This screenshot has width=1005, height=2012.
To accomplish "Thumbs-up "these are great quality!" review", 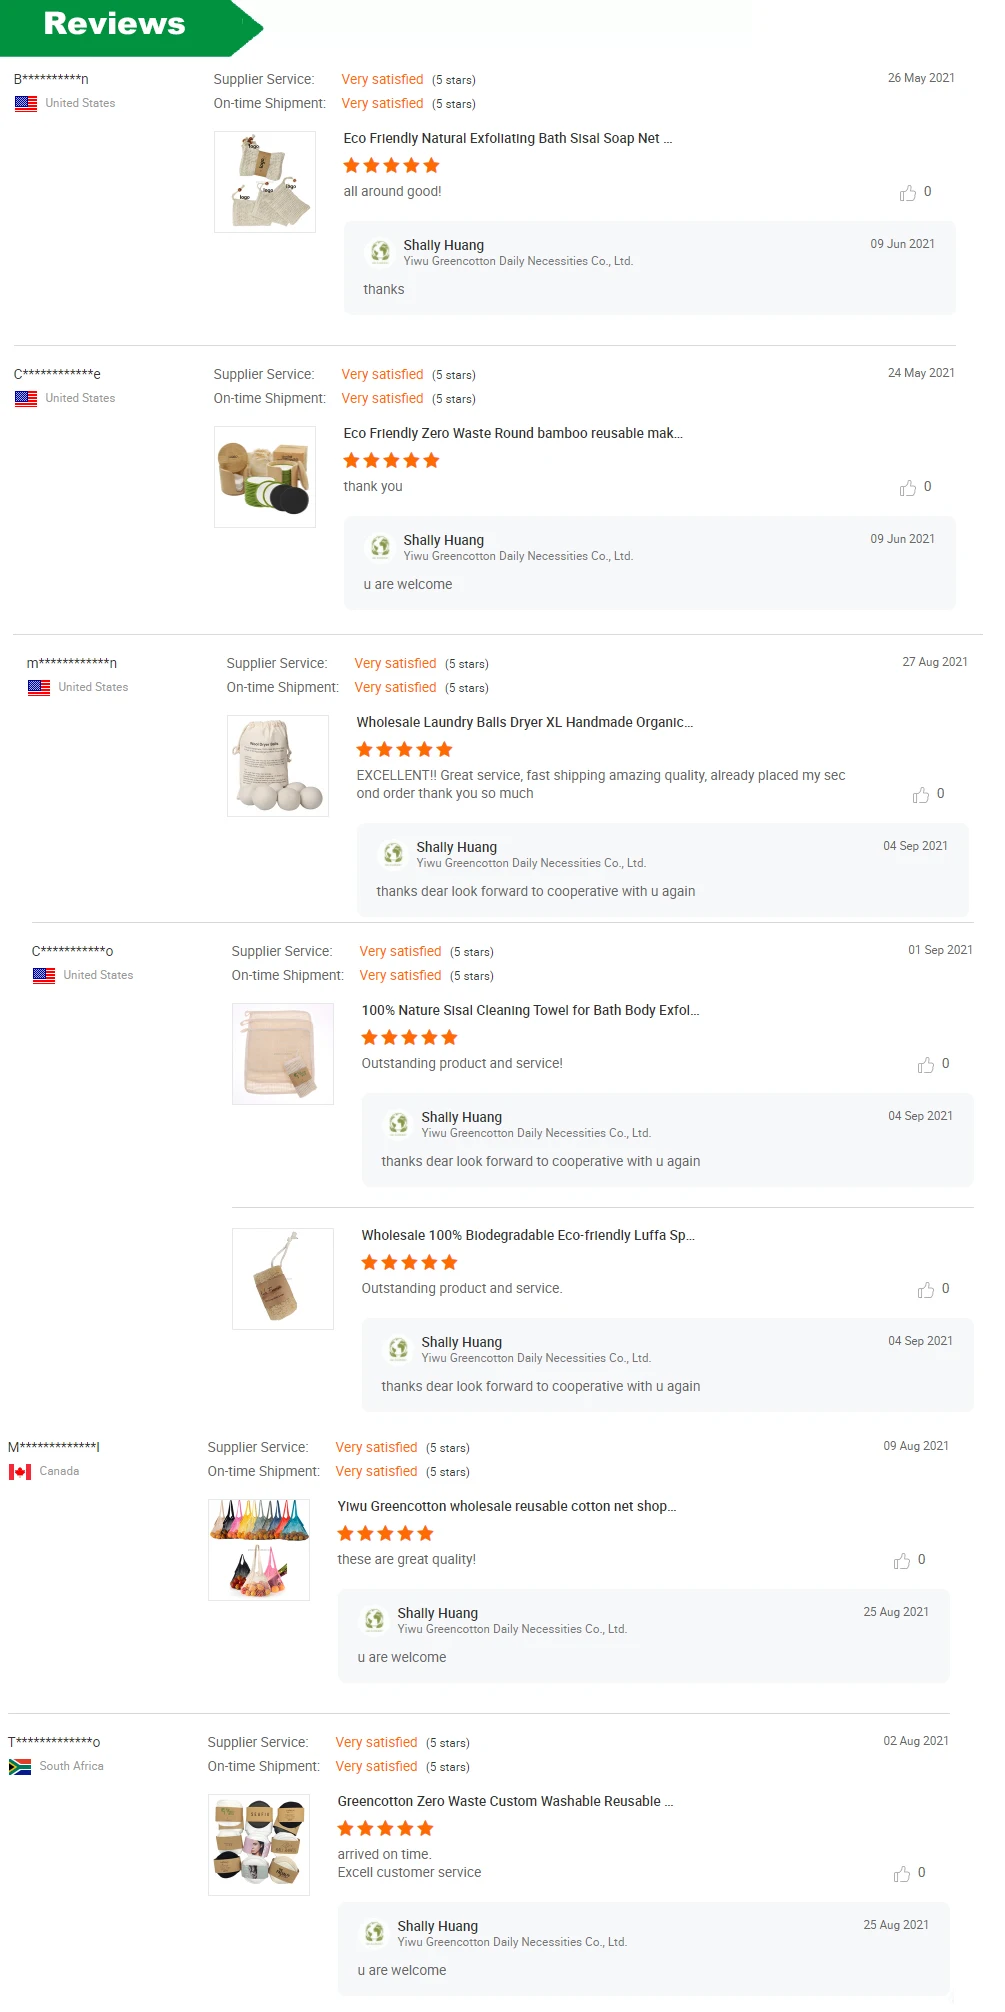I will coord(902,1561).
